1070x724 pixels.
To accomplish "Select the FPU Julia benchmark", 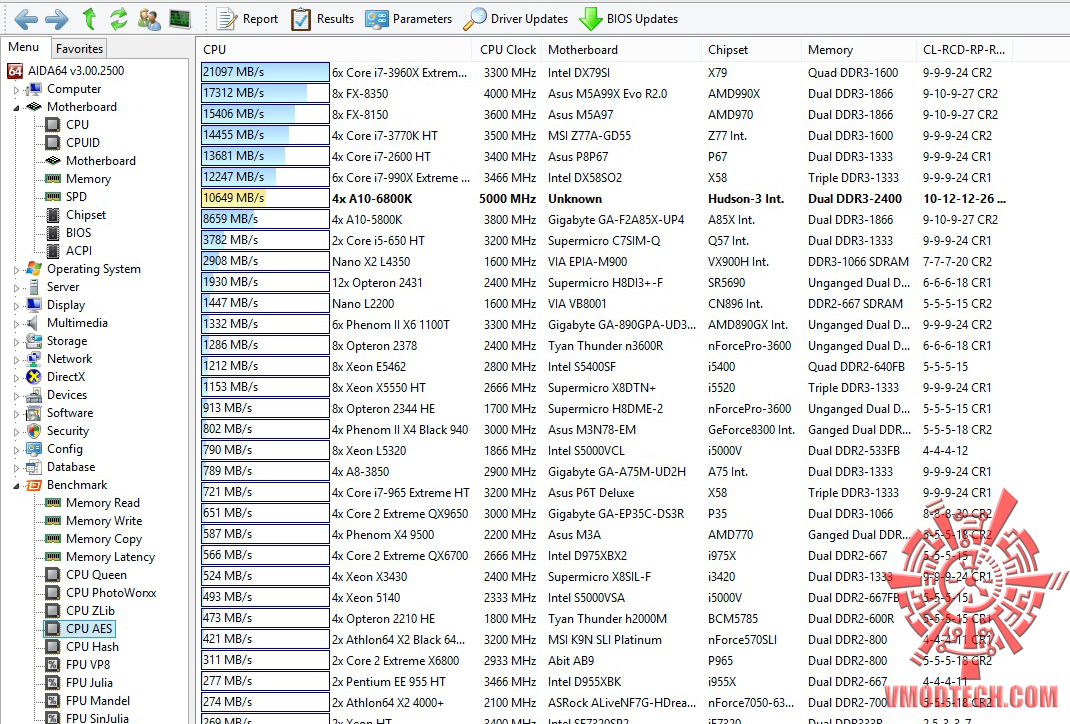I will point(79,682).
